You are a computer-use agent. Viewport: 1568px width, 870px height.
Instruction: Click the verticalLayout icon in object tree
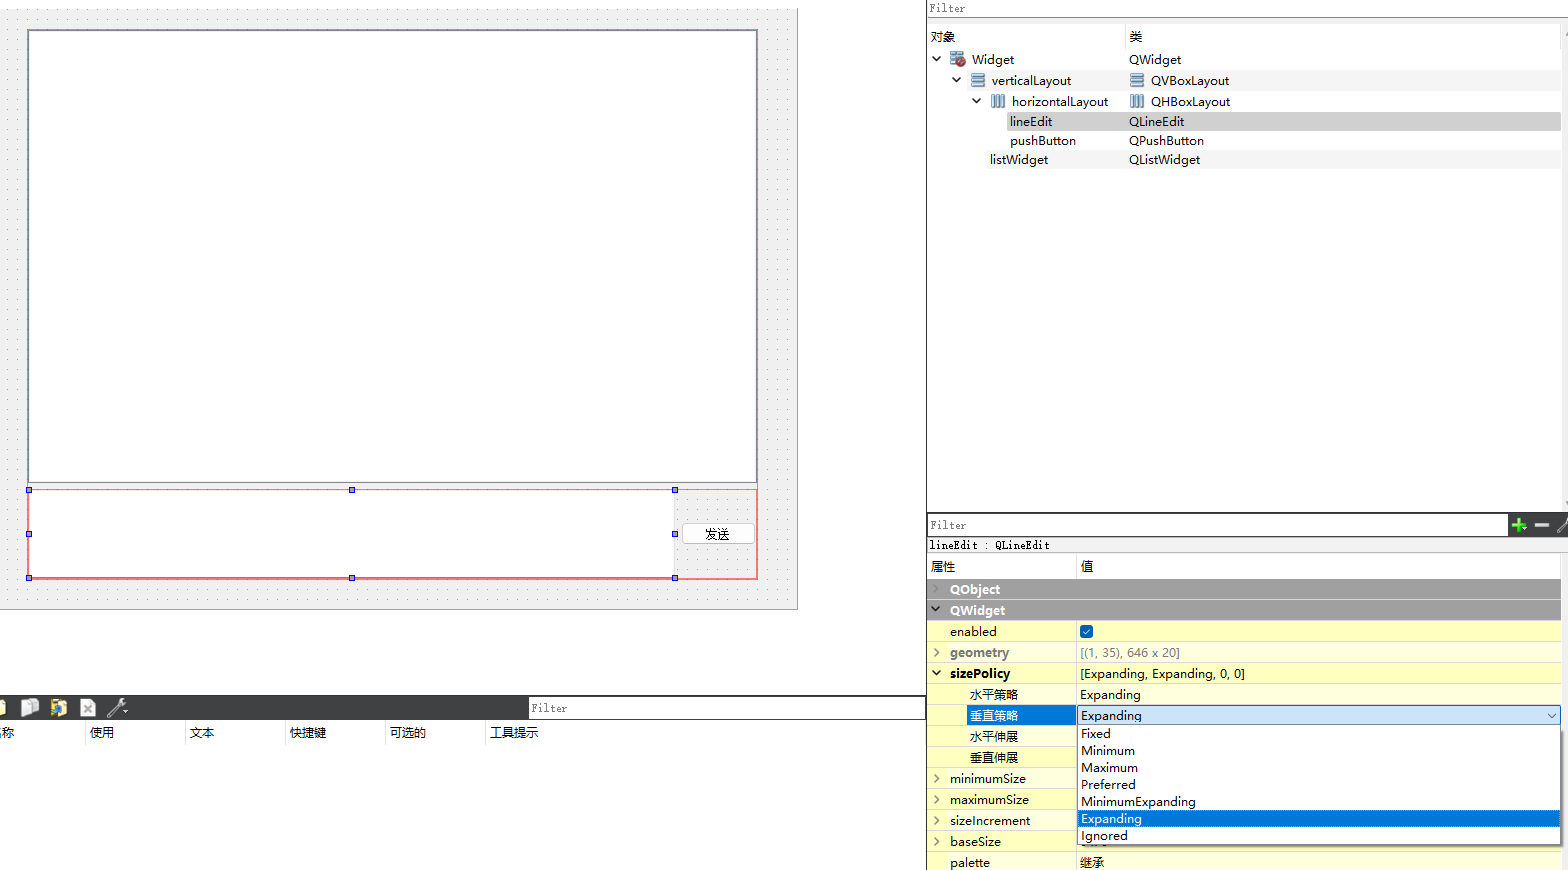[x=978, y=80]
